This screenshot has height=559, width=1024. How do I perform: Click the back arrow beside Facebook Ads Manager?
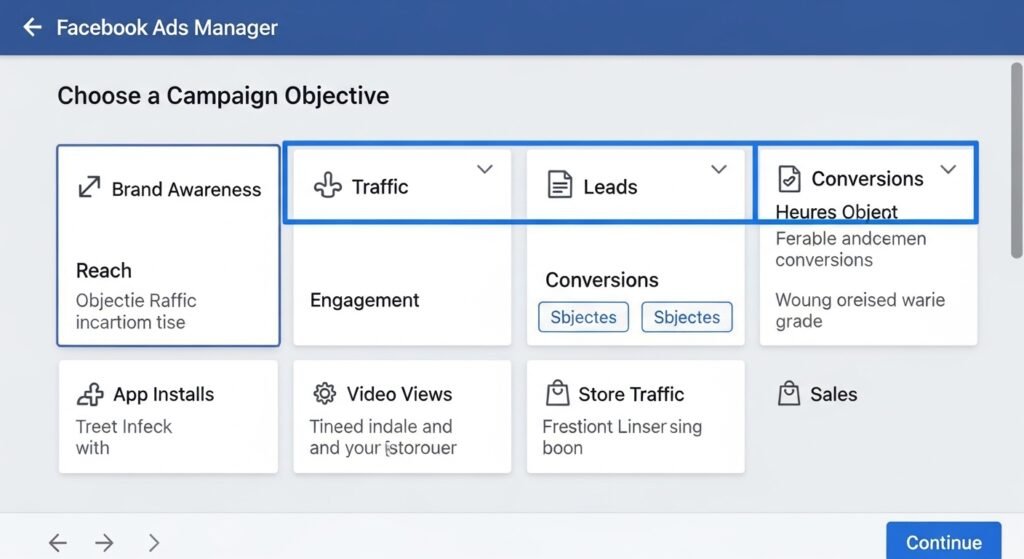point(32,27)
